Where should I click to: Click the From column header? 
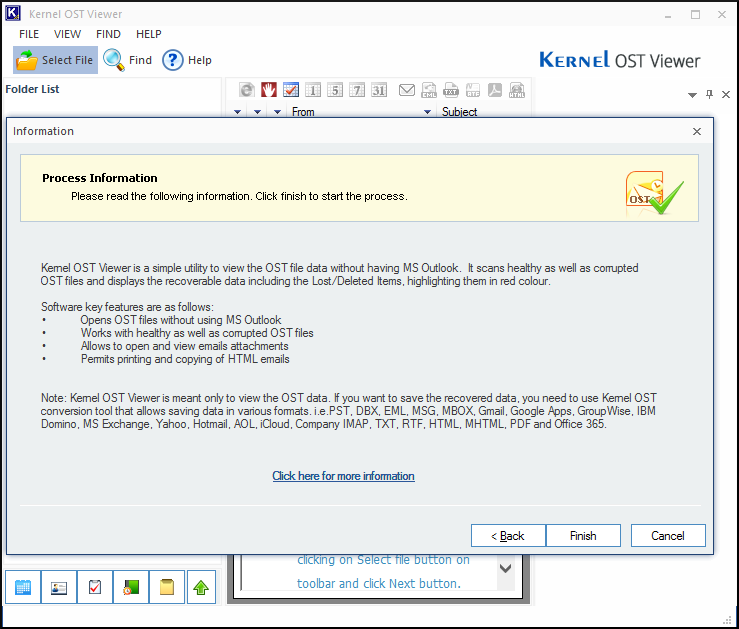pyautogui.click(x=303, y=112)
